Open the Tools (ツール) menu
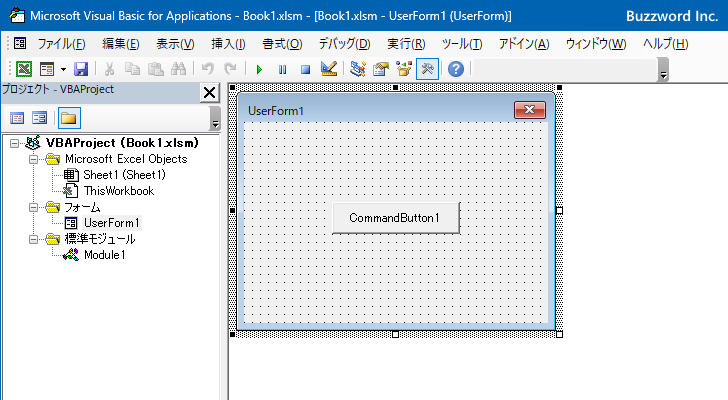This screenshot has width=728, height=400. tap(462, 44)
